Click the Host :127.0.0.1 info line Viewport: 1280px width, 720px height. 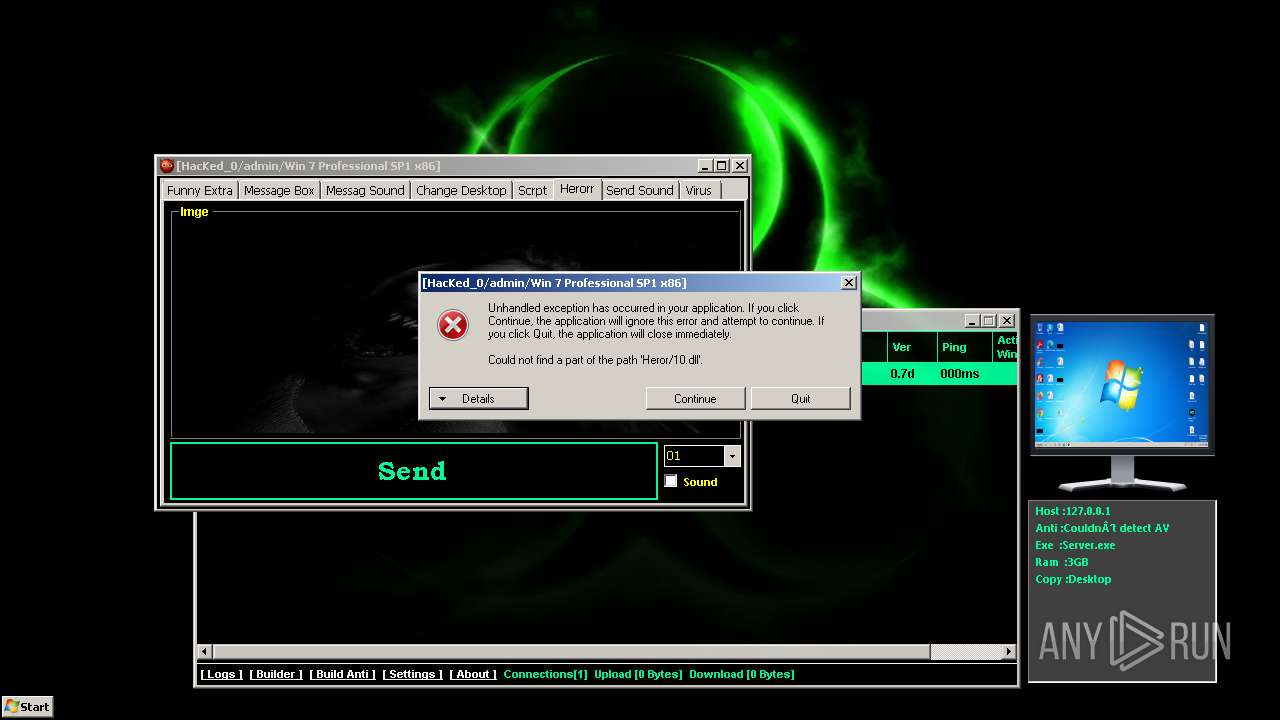1072,511
